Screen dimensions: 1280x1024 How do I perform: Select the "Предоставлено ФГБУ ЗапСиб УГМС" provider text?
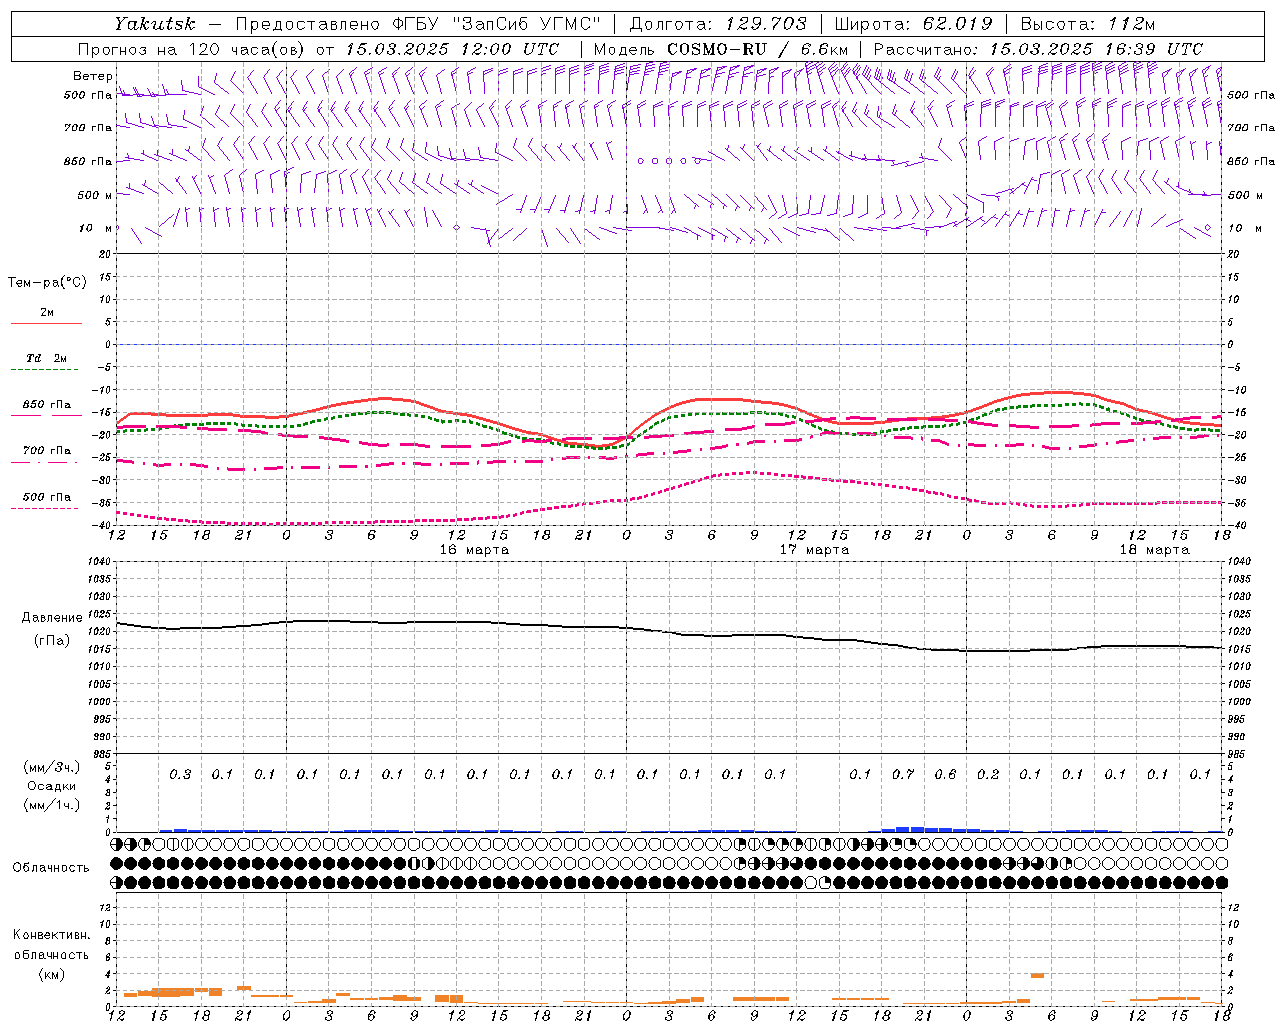click(417, 24)
